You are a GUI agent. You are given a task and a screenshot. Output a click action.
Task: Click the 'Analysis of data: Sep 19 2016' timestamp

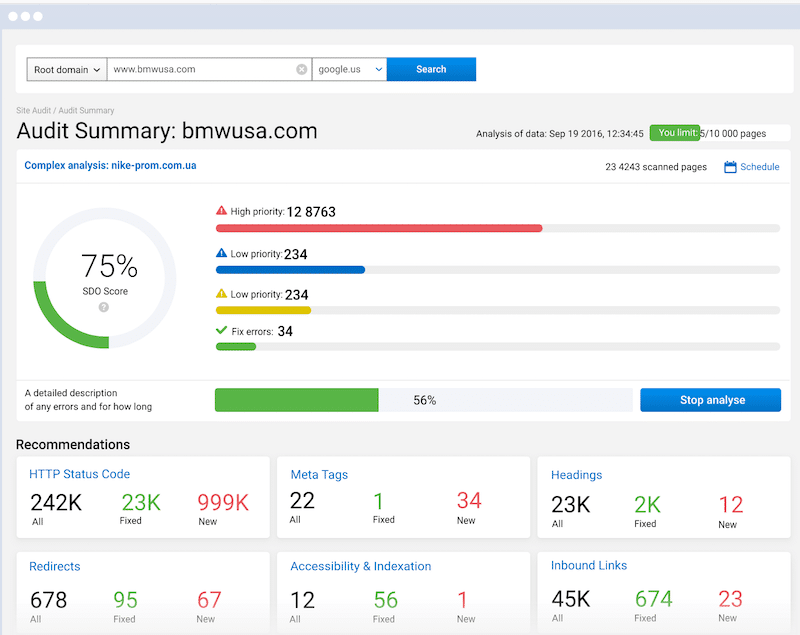pyautogui.click(x=560, y=134)
